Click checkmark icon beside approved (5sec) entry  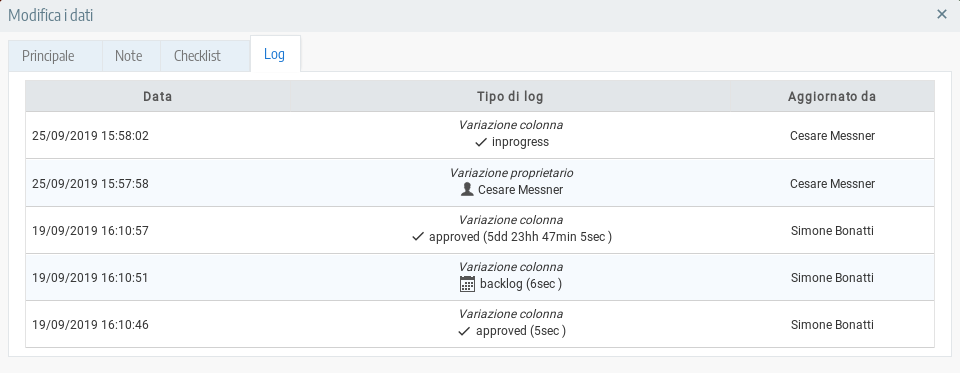click(x=464, y=331)
